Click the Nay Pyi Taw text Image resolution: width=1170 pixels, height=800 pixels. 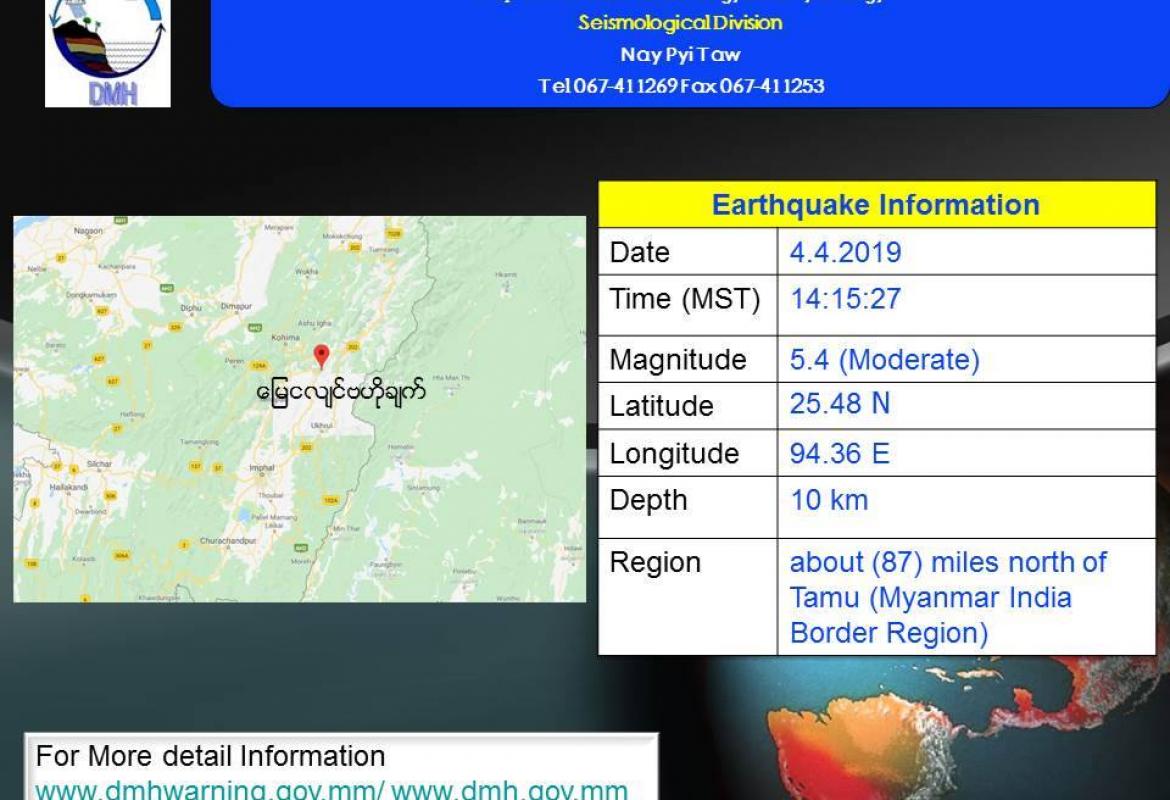pyautogui.click(x=681, y=54)
